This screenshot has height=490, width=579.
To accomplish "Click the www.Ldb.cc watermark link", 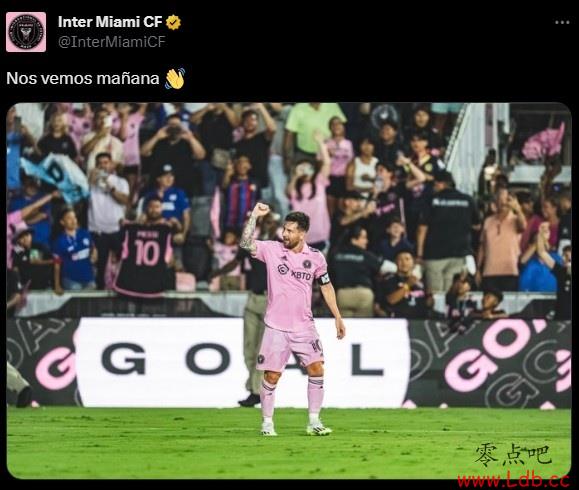I will pyautogui.click(x=513, y=480).
